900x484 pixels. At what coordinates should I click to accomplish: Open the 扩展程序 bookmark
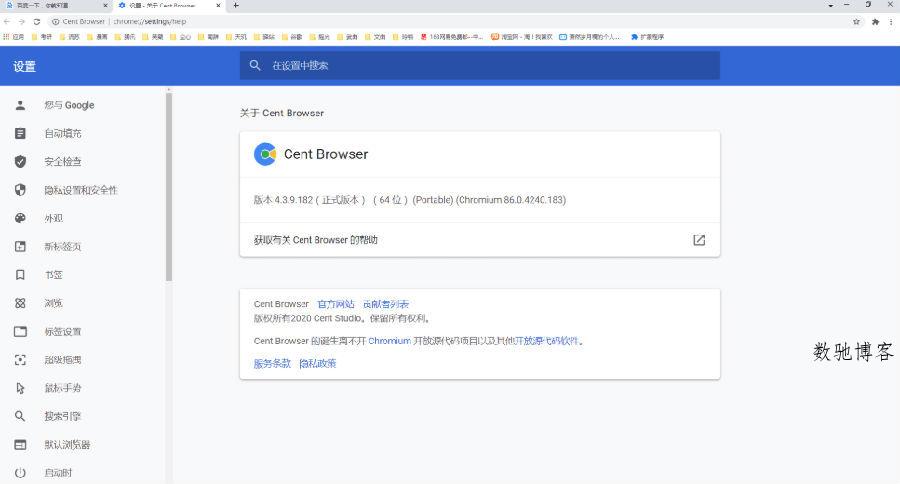[647, 37]
